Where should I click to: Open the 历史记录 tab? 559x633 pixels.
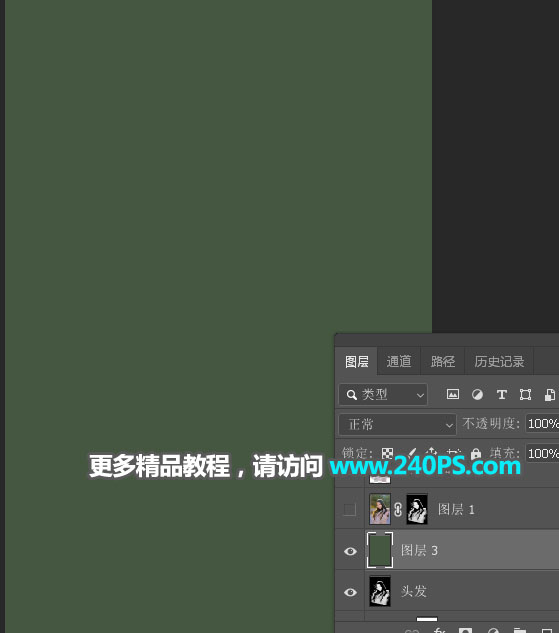tap(499, 361)
